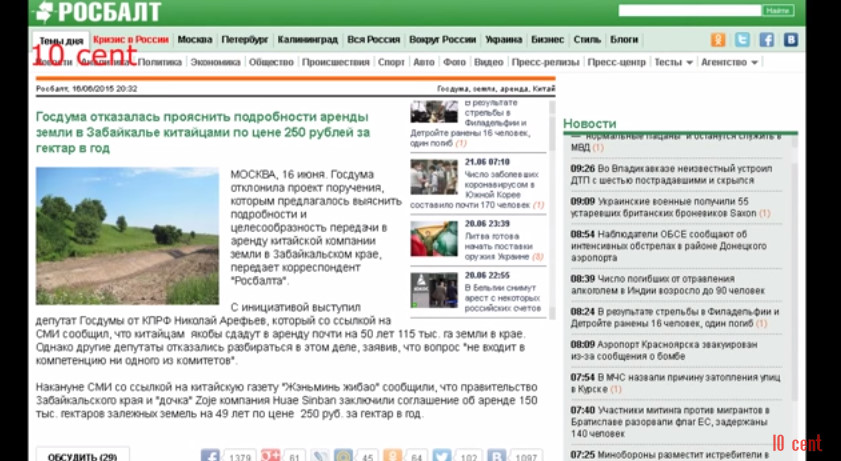841x461 pixels.
Task: Select Фото in the submenu
Action: (454, 62)
